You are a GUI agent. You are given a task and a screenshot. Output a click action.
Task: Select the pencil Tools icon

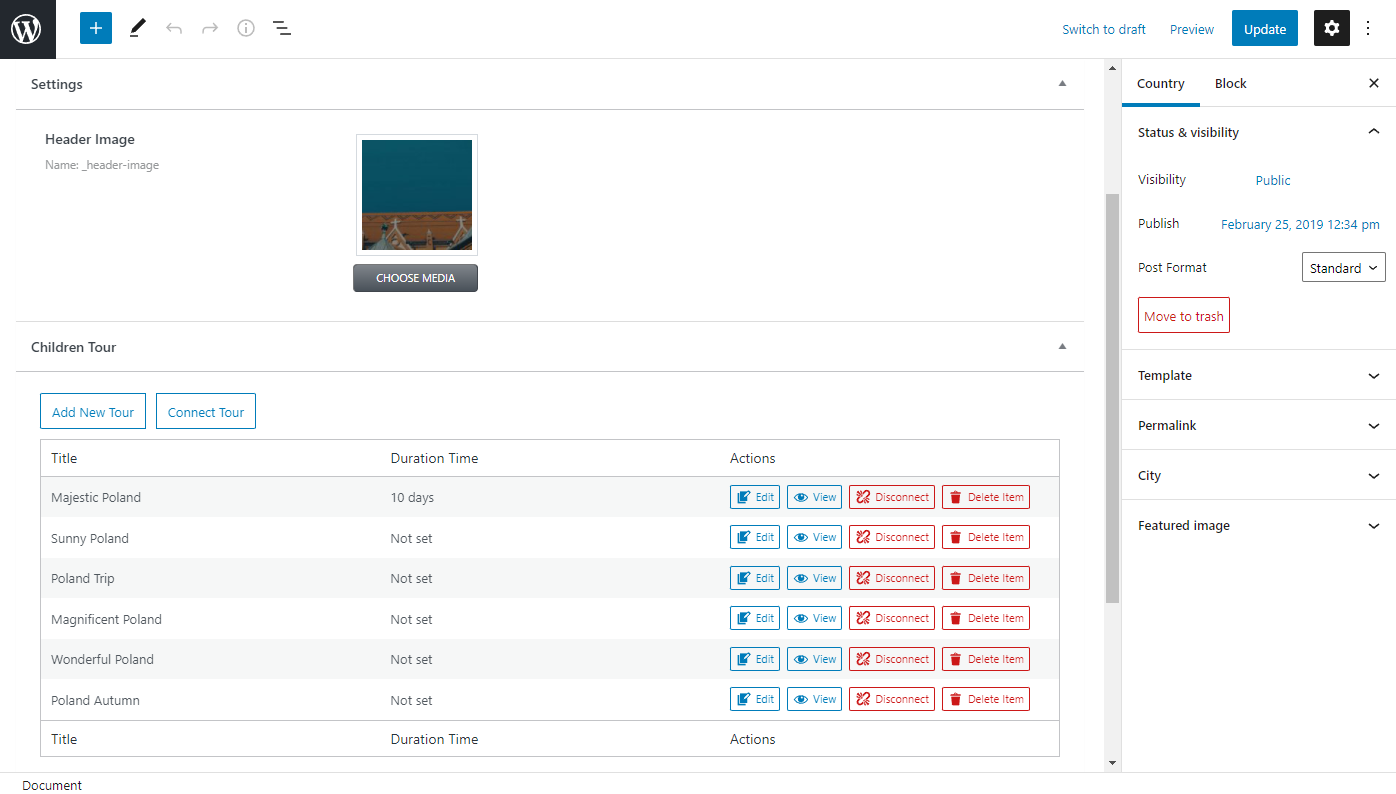138,29
